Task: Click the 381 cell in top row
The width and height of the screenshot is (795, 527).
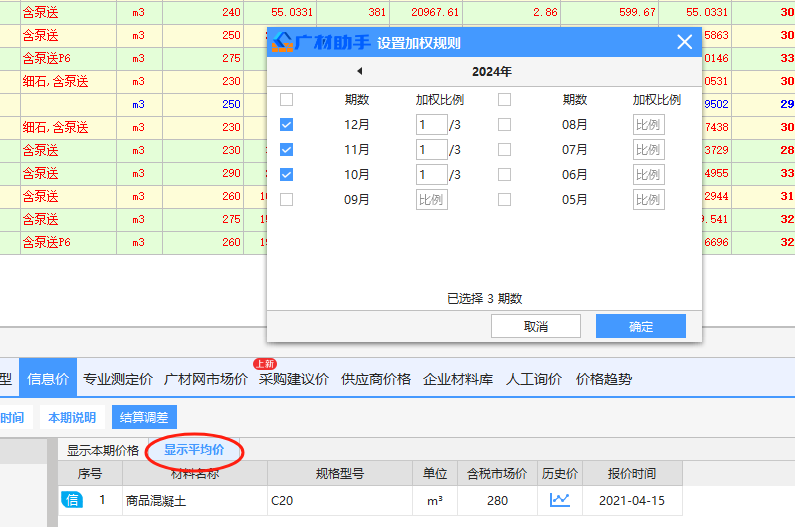Action: [x=353, y=12]
